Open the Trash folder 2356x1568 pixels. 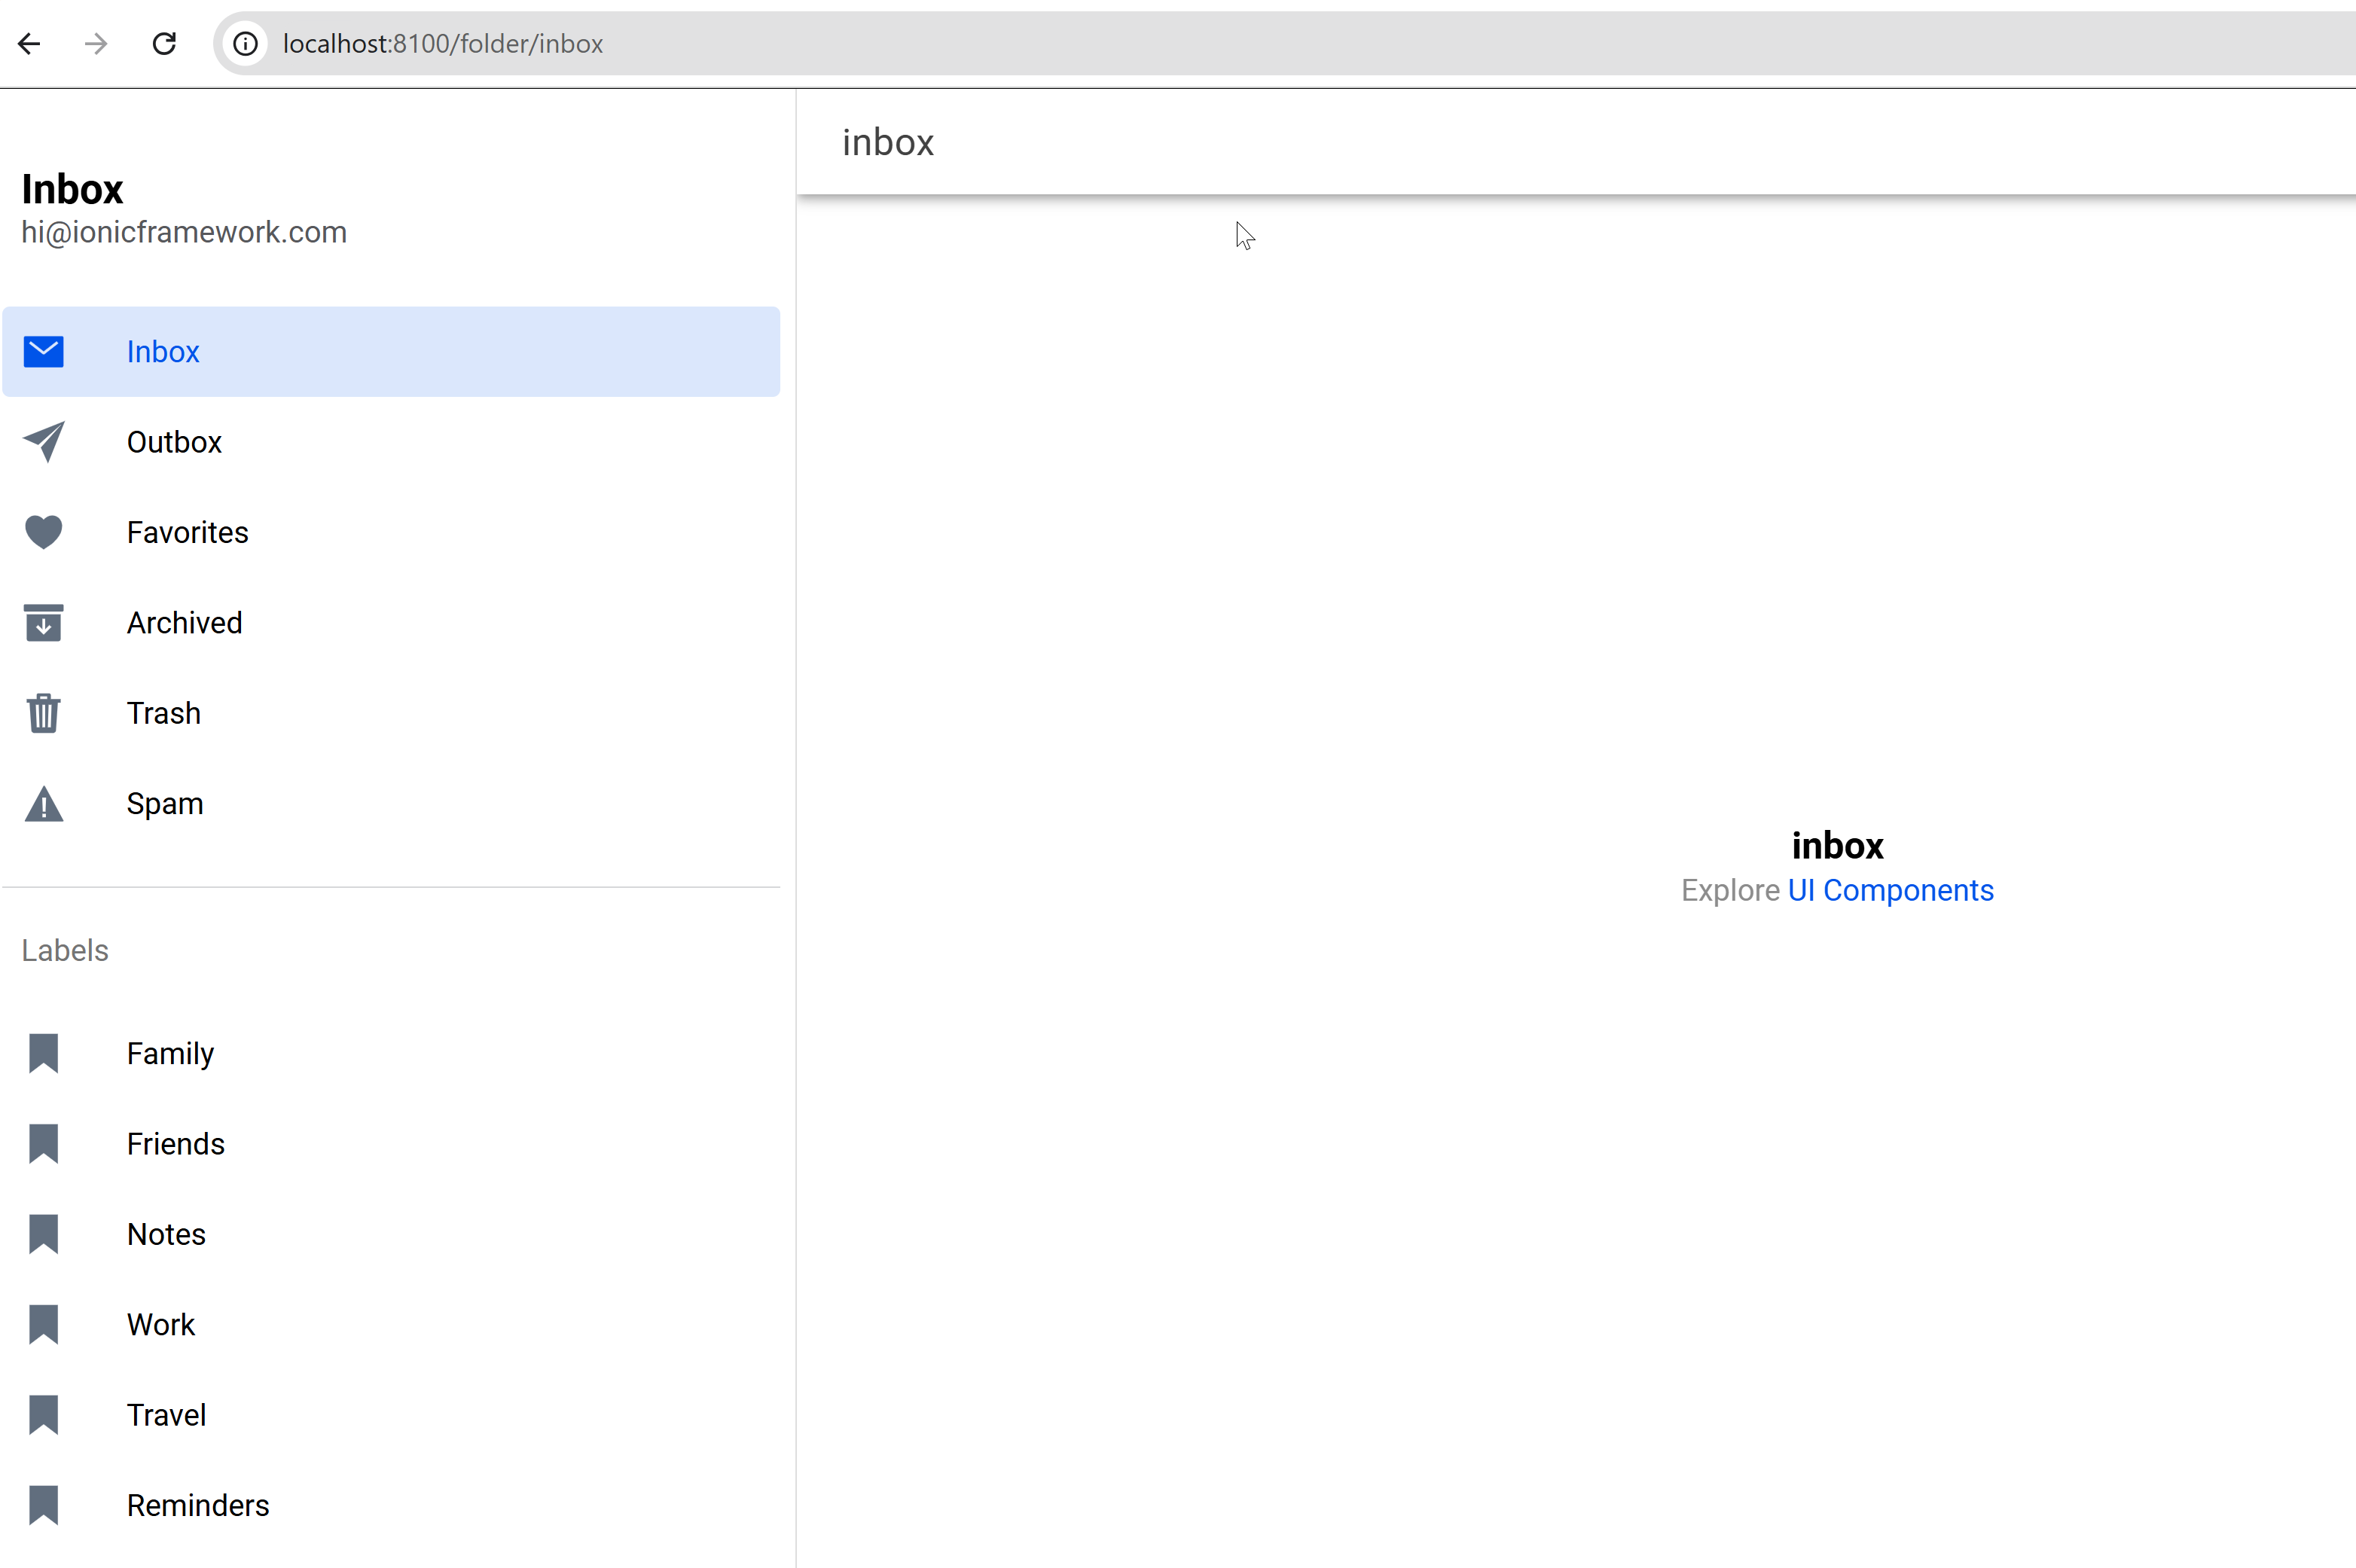coord(163,713)
